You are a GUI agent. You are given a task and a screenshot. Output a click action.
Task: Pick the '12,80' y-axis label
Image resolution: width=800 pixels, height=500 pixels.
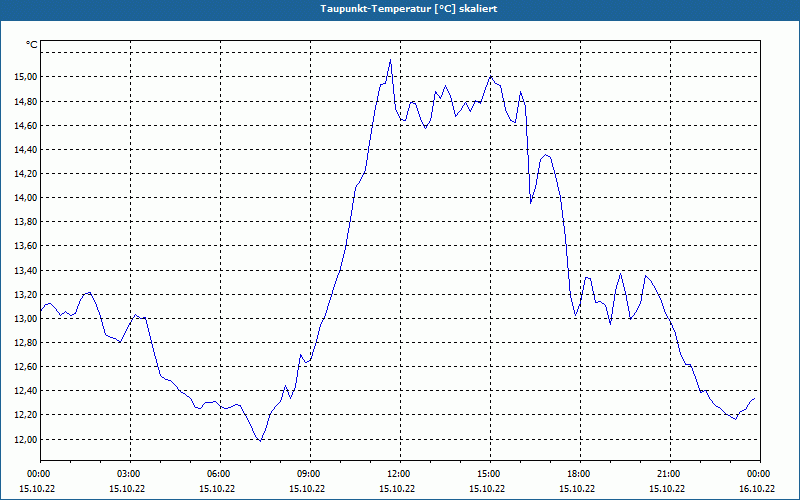click(28, 343)
